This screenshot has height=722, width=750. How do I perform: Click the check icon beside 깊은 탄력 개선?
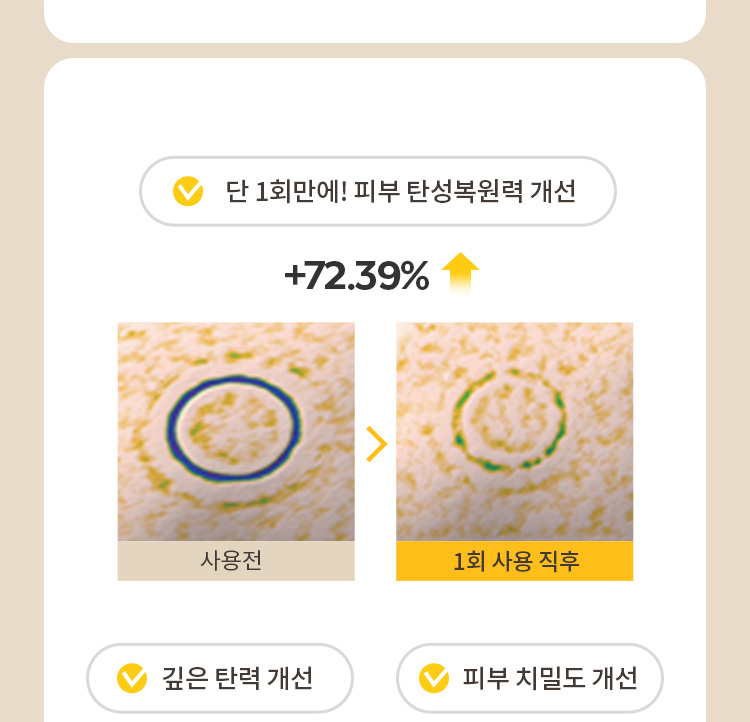pos(132,678)
